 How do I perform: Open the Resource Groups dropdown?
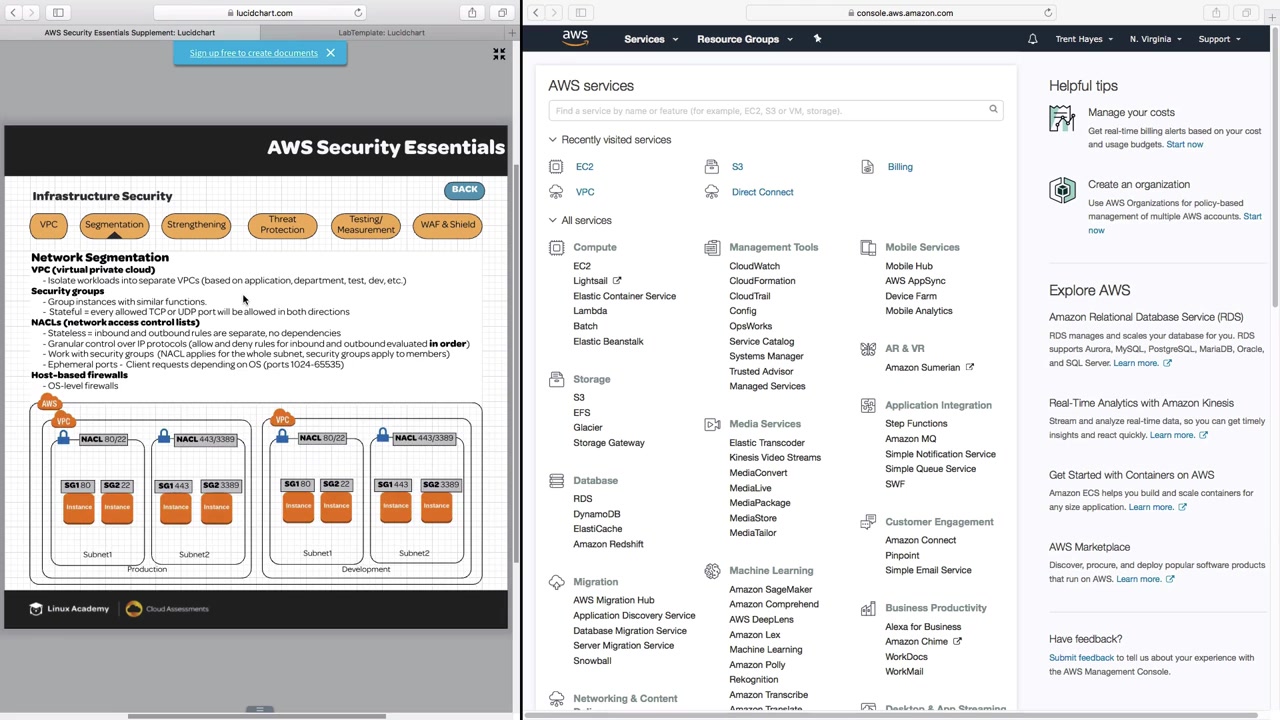pos(745,39)
